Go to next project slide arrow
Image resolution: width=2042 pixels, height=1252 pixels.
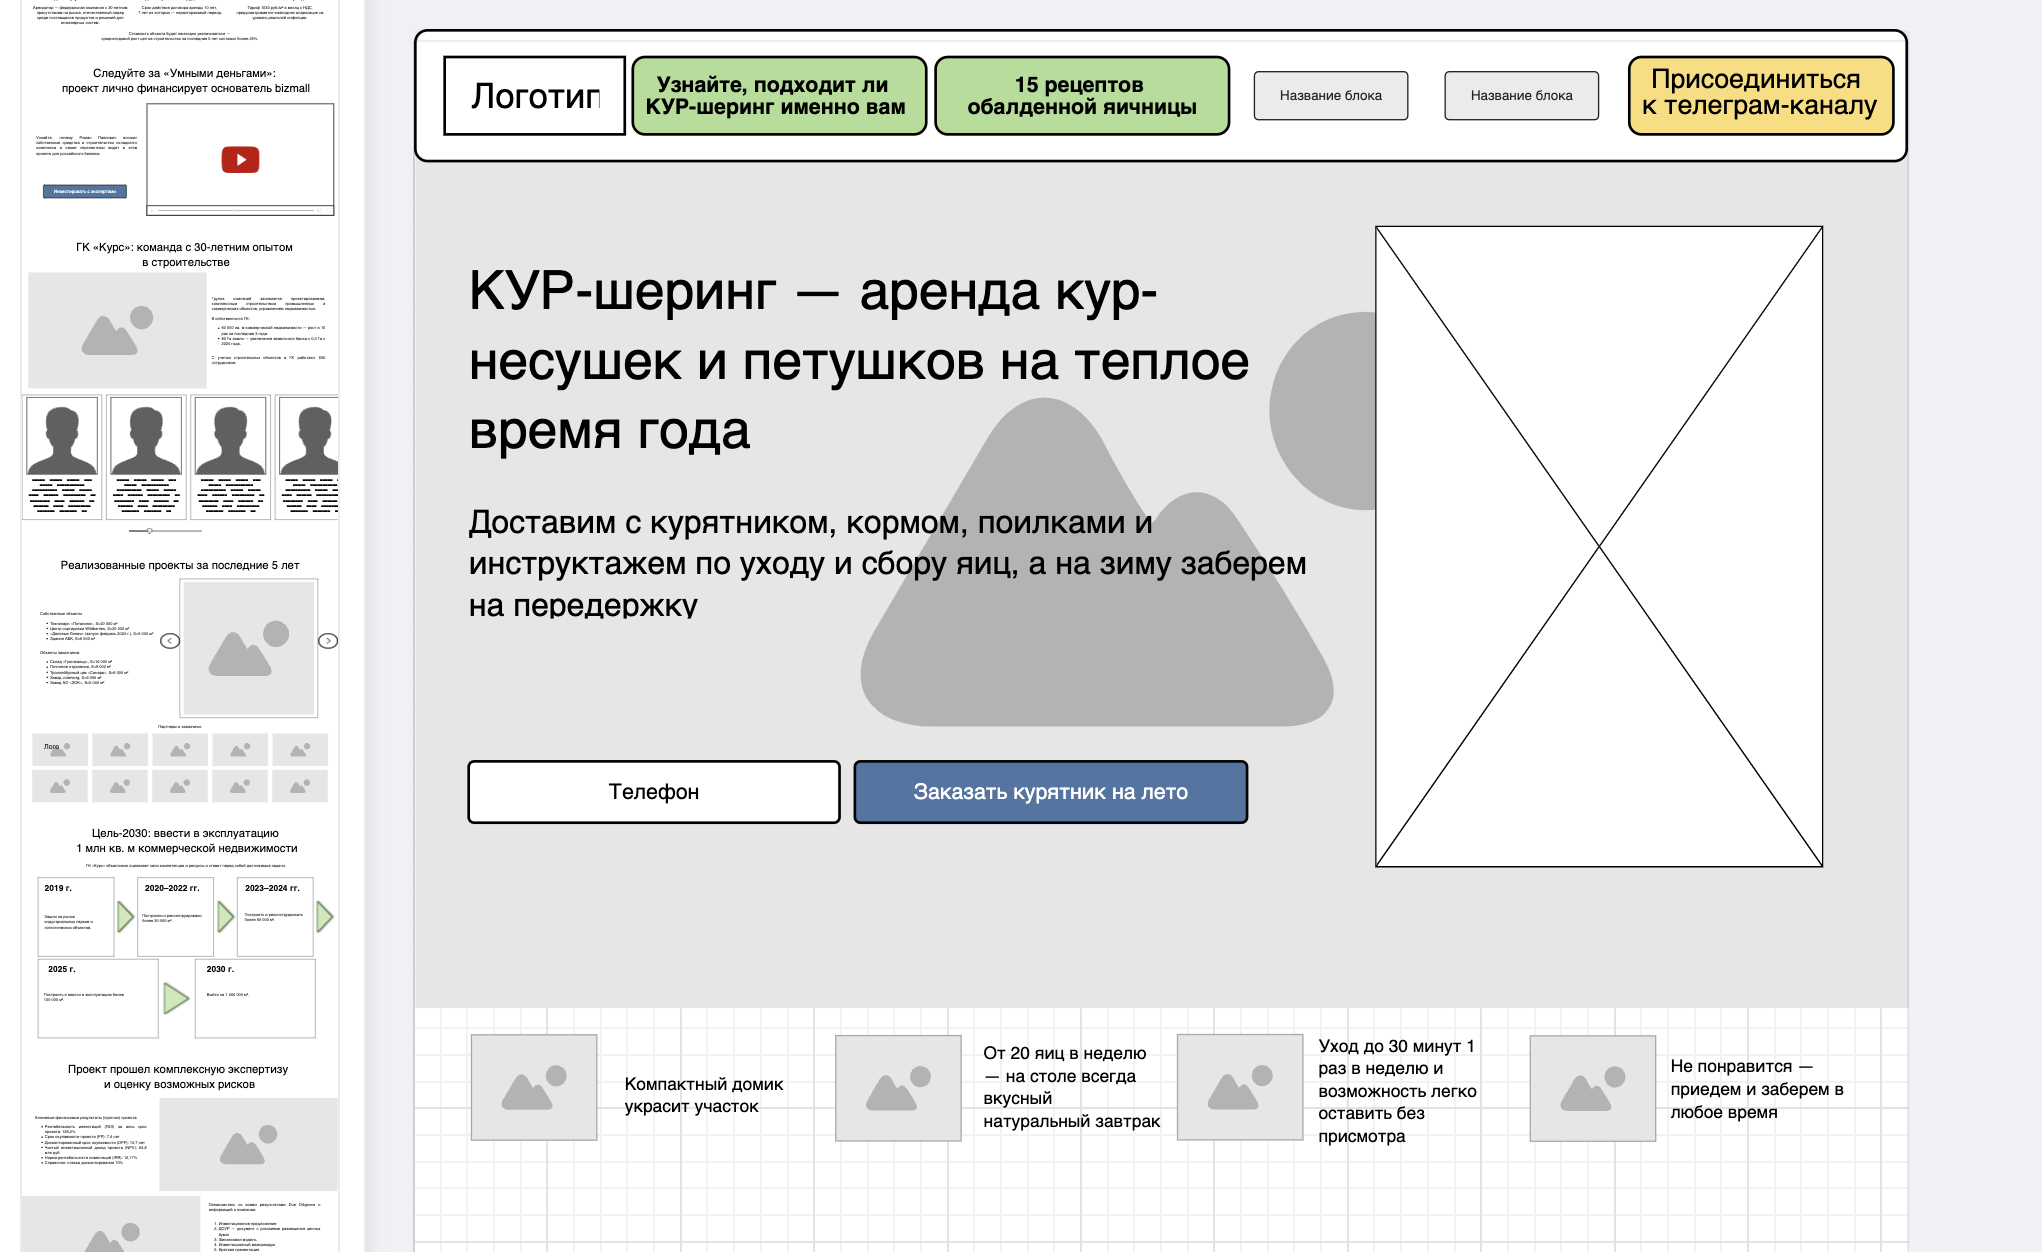click(x=328, y=641)
